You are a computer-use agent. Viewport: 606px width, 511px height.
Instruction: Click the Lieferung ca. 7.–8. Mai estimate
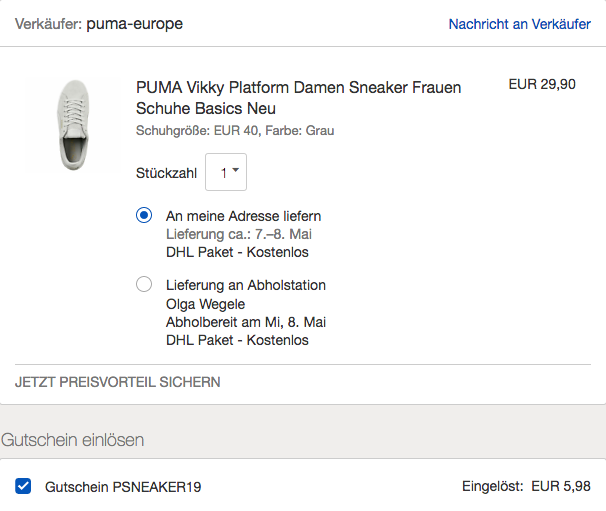click(x=239, y=234)
